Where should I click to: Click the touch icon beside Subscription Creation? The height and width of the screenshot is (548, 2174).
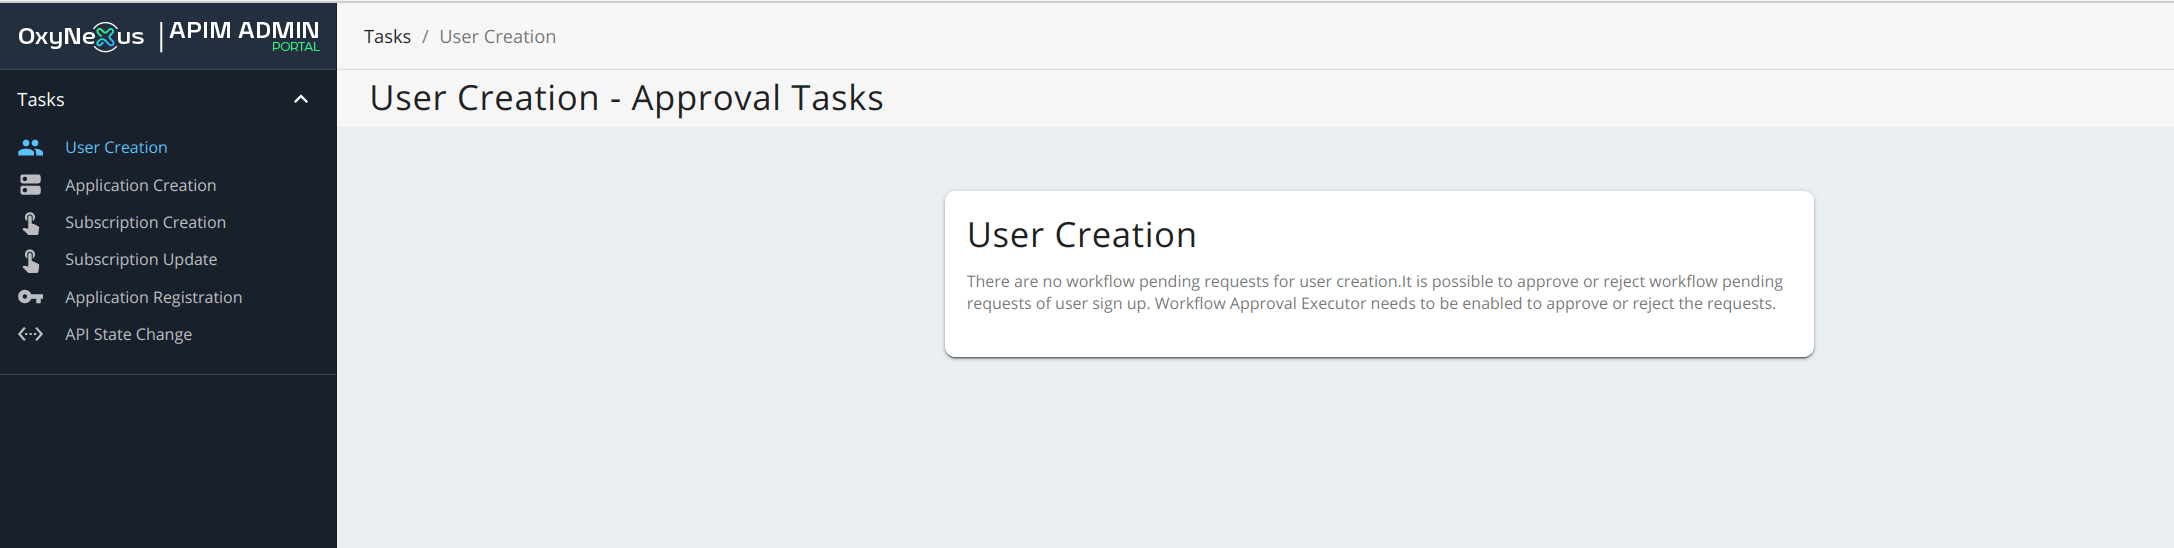click(31, 222)
